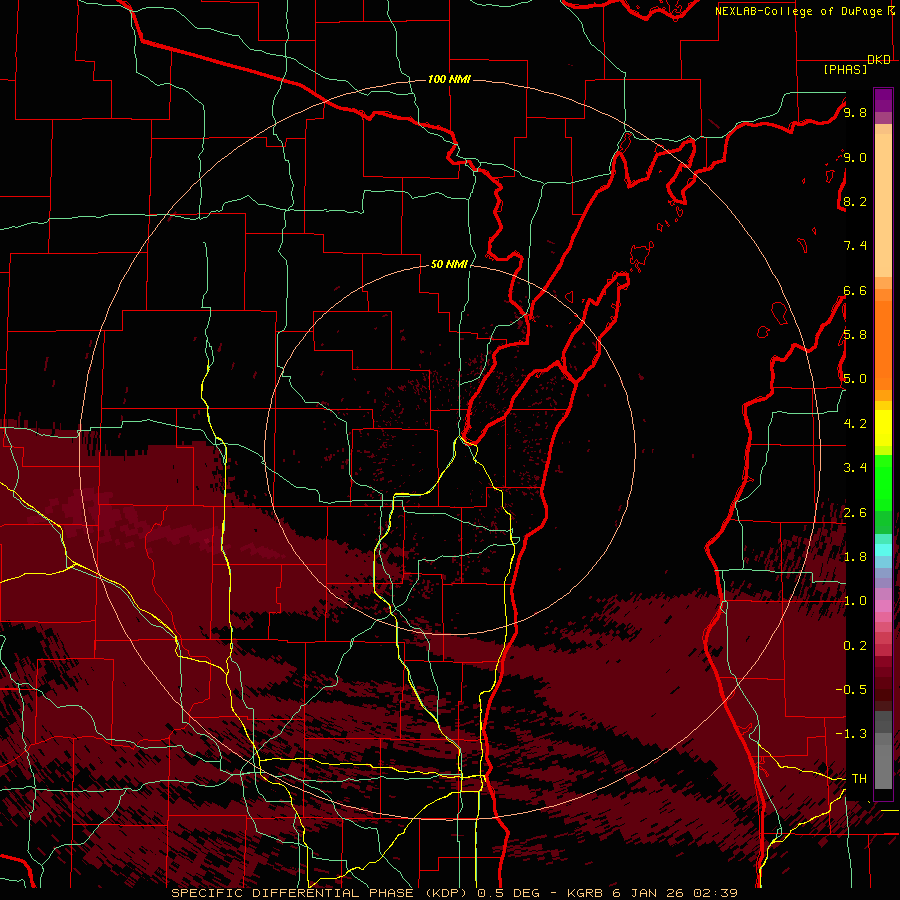This screenshot has width=900, height=900.
Task: Pick the yellow segment of the color bar
Action: [x=883, y=428]
